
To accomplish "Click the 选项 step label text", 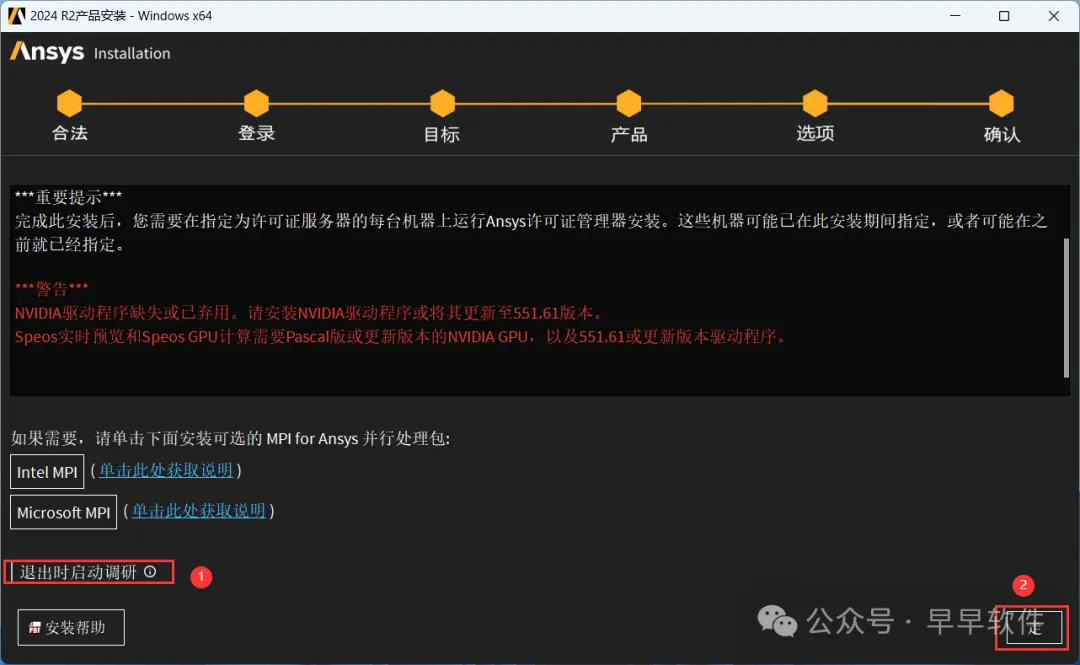I will click(x=815, y=133).
